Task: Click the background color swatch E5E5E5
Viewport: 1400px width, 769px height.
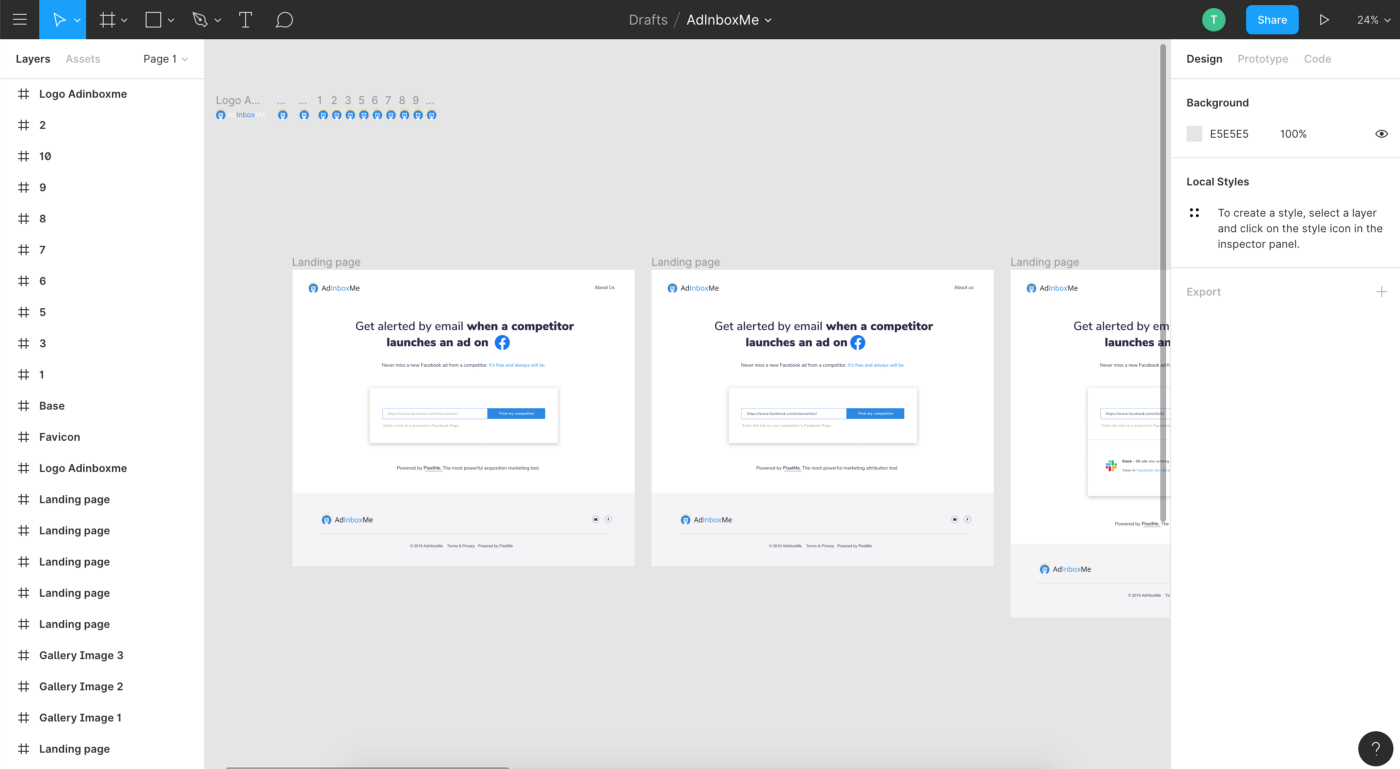Action: pyautogui.click(x=1194, y=134)
